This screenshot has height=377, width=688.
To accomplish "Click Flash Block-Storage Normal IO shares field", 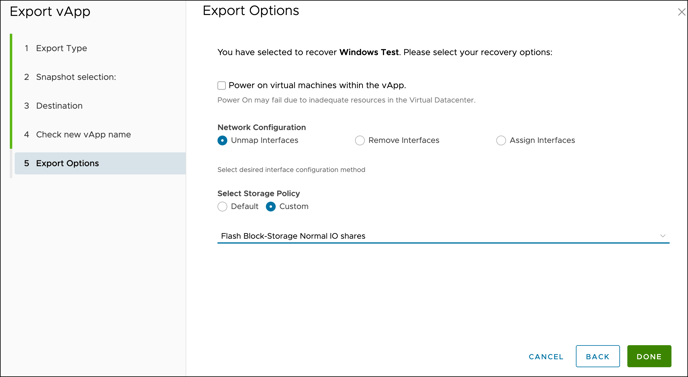I will click(443, 236).
